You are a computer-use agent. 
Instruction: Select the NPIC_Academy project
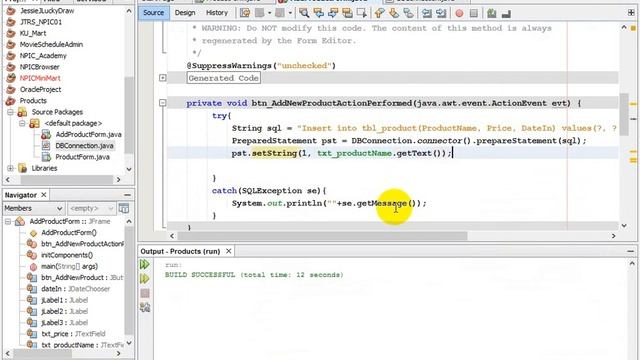[43, 56]
